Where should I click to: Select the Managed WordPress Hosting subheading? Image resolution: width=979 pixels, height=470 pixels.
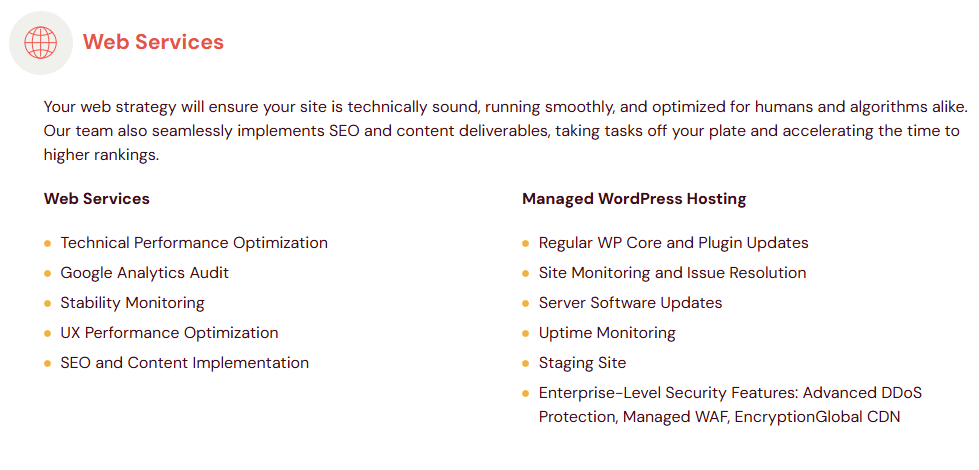634,199
